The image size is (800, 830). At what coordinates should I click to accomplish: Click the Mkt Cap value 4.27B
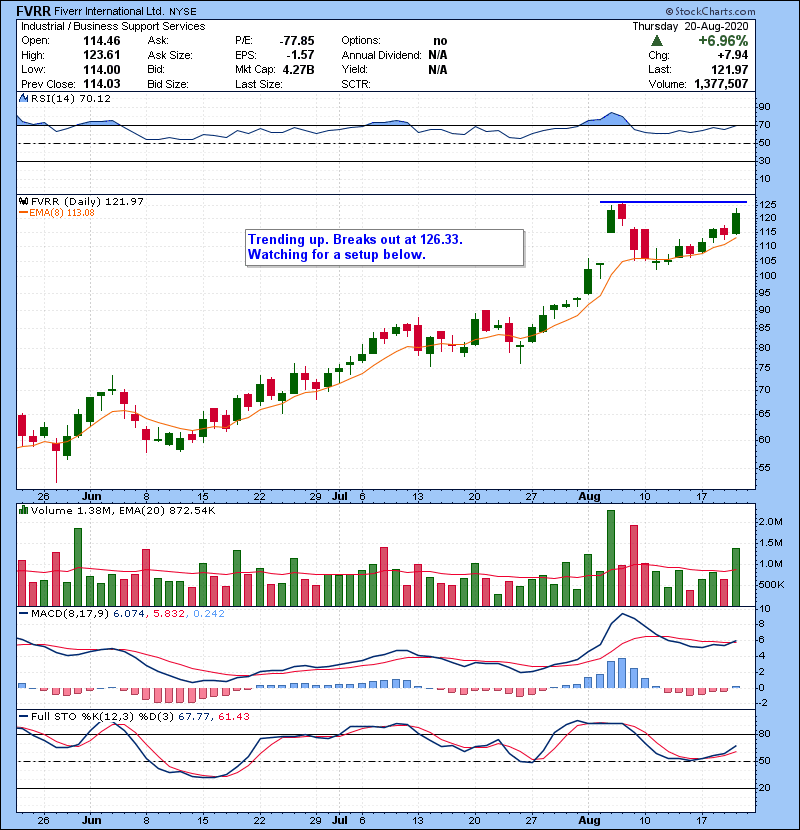[x=299, y=69]
